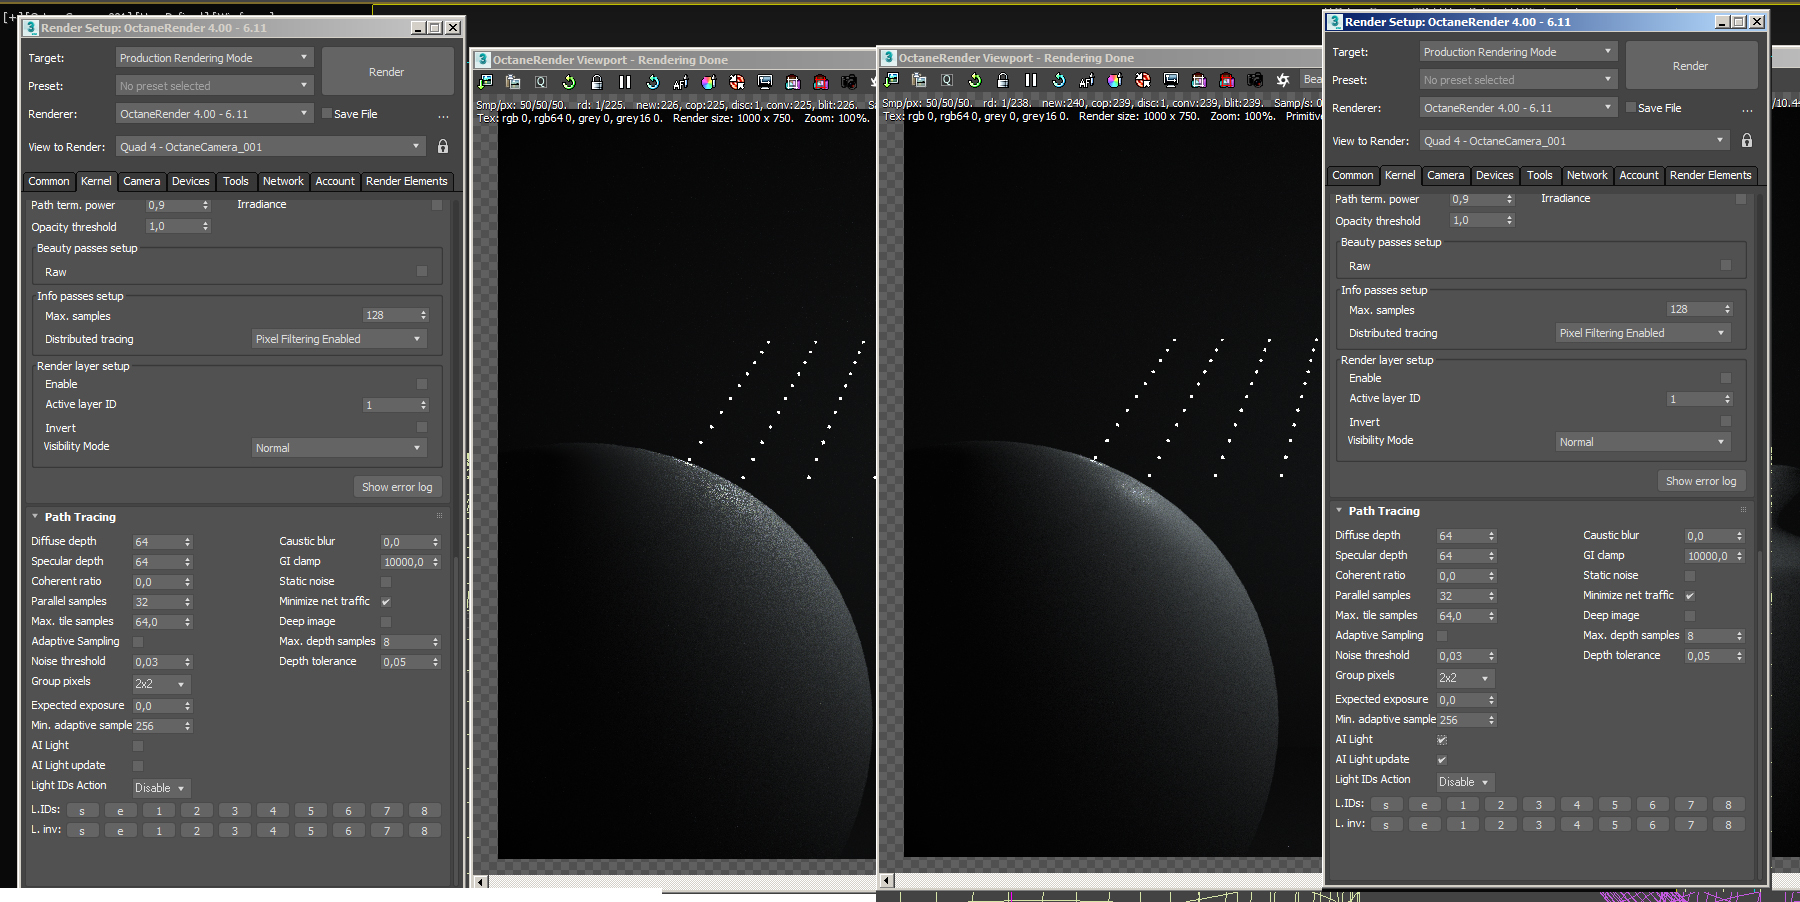Select color wheel picker icon in right viewport
Image resolution: width=1800 pixels, height=902 pixels.
tap(1115, 80)
